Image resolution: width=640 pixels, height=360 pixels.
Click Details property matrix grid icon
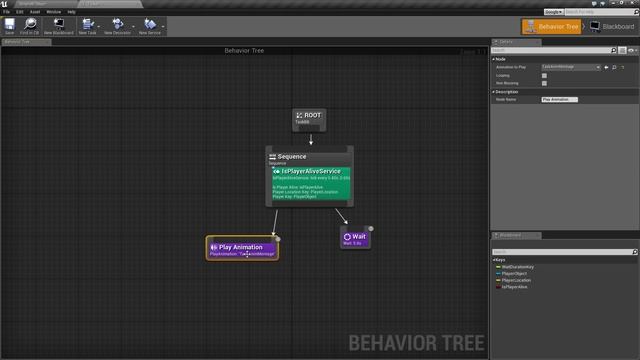click(x=622, y=50)
